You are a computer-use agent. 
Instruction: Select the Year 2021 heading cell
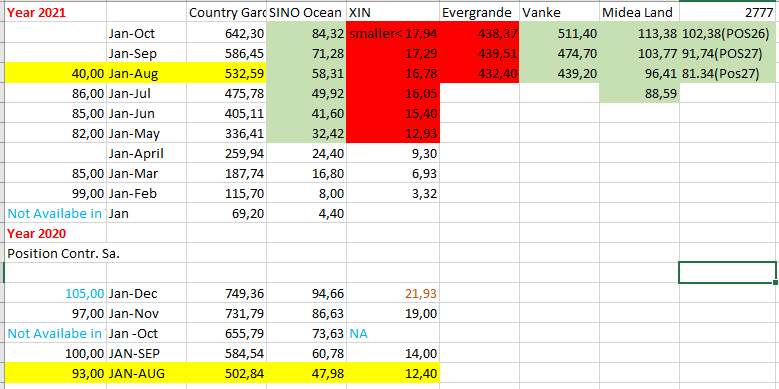pos(56,12)
